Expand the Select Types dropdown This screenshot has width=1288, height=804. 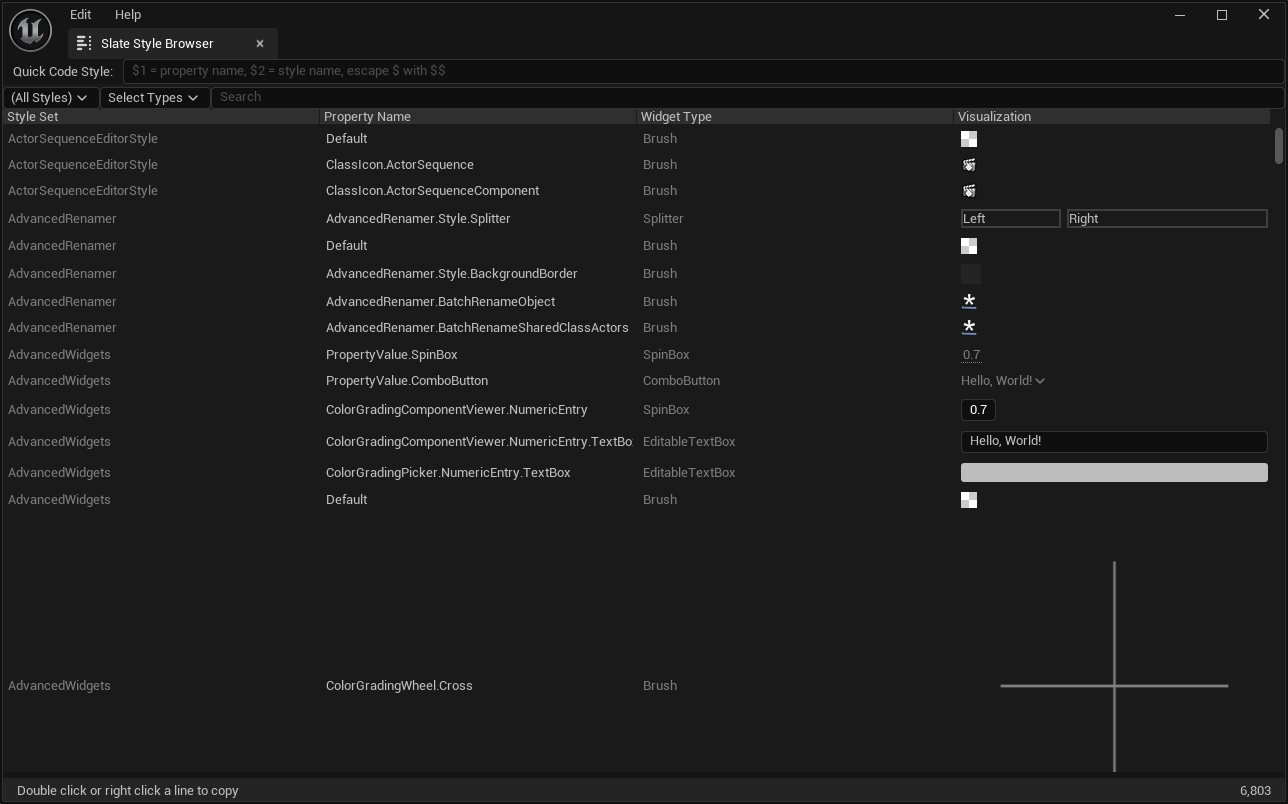coord(153,97)
